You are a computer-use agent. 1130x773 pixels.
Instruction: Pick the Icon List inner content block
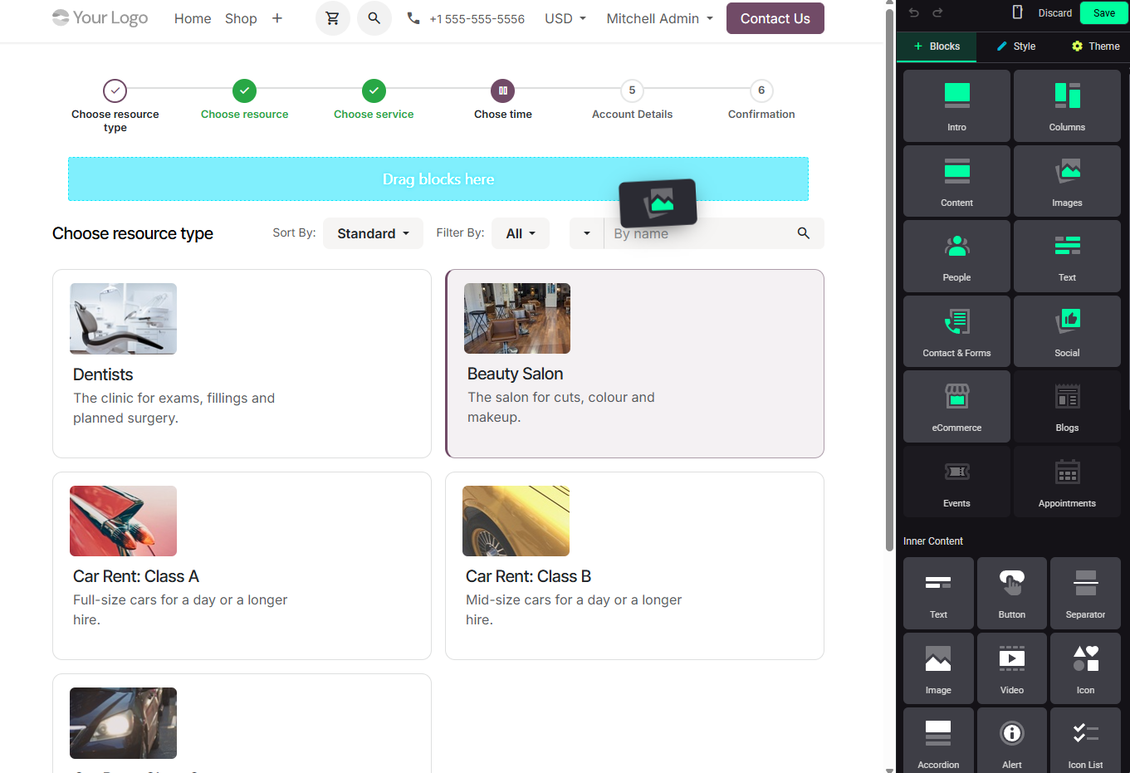1085,741
